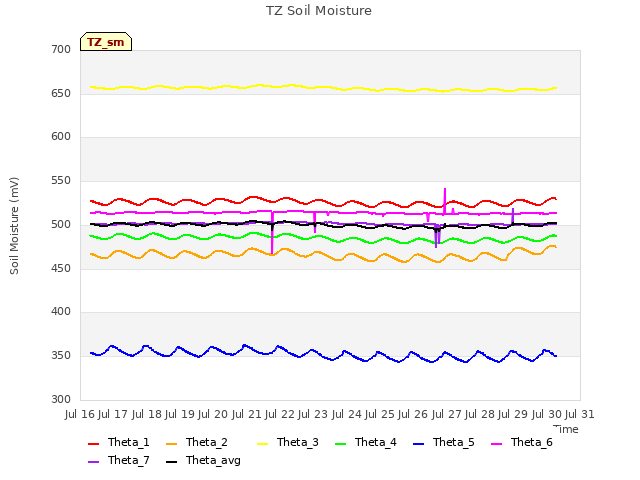Toggle Theta_1 legend entry
This screenshot has width=640, height=480.
click(119, 442)
